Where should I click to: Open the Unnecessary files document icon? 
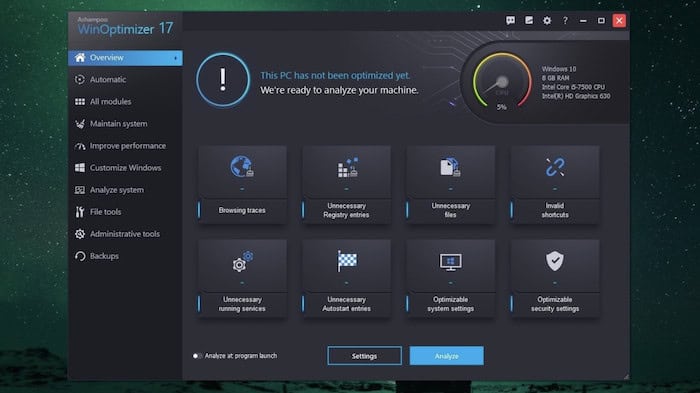(450, 167)
